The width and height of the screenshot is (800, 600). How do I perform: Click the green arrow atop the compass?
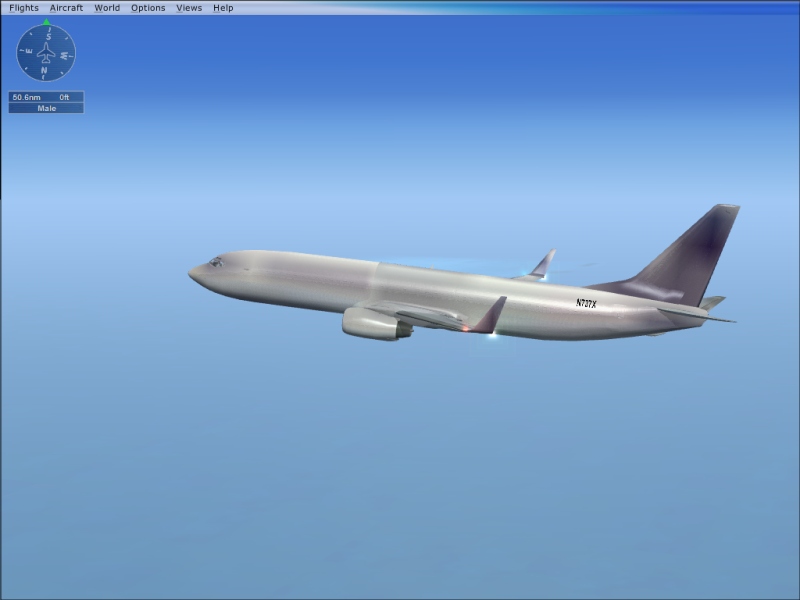coord(46,21)
